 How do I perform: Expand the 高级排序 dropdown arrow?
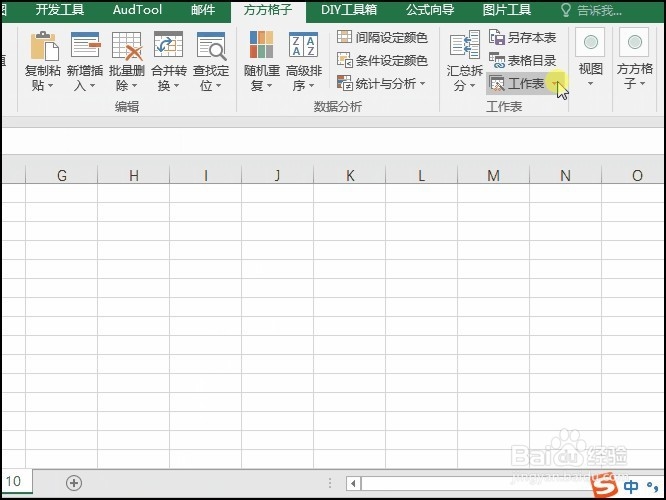tap(311, 86)
